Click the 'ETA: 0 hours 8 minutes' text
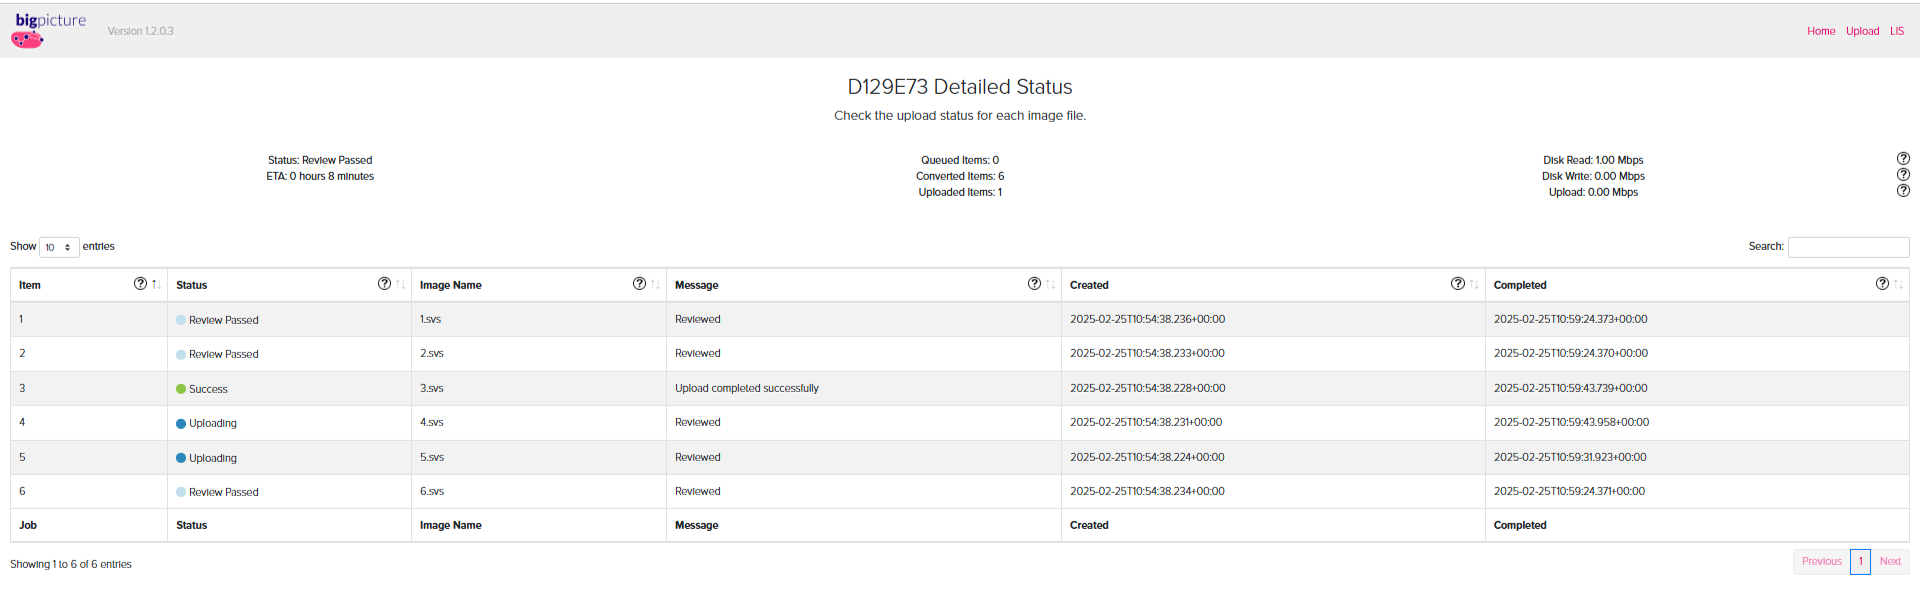Screen dimensions: 1920x610 [320, 176]
